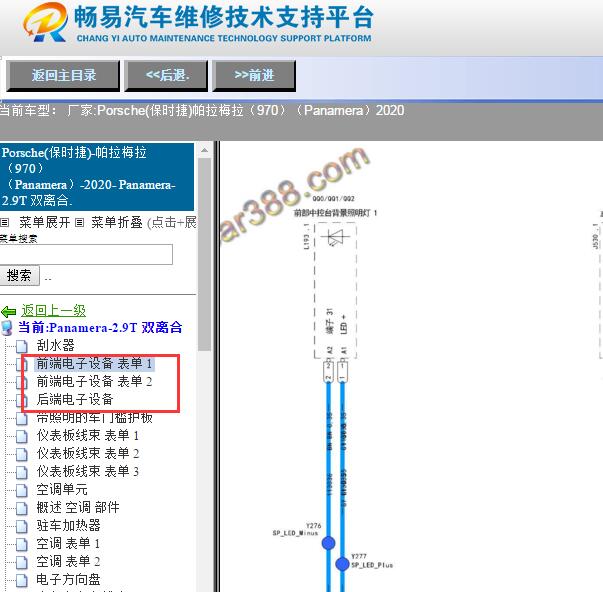Click the document icon beside 电子方向盘
The image size is (603, 592).
point(22,580)
